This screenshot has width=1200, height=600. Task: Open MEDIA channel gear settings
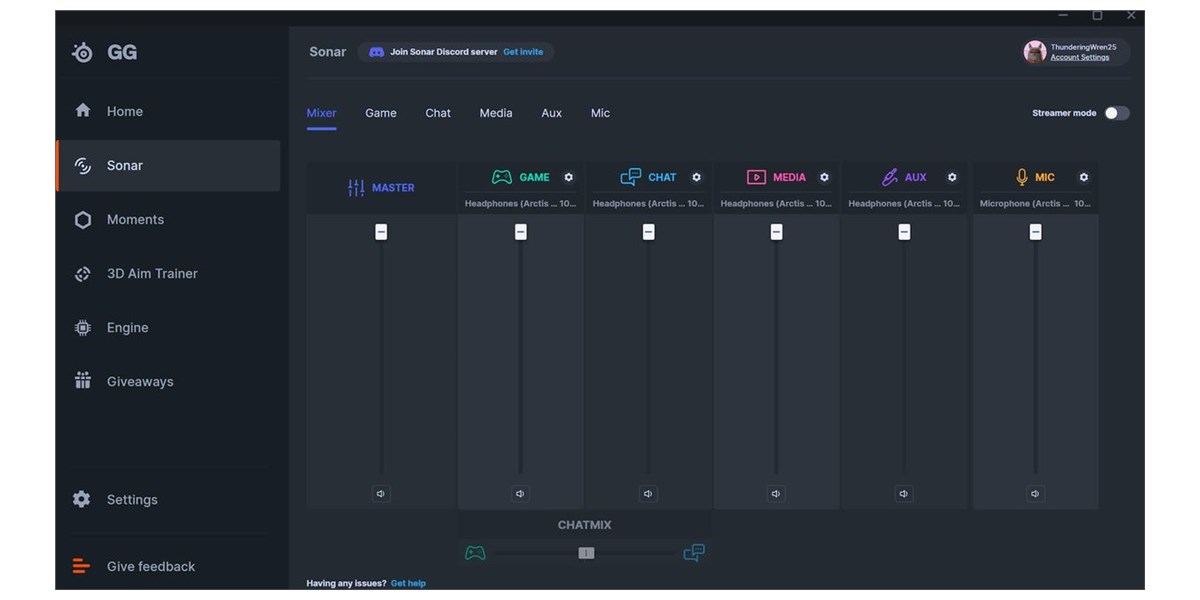825,177
